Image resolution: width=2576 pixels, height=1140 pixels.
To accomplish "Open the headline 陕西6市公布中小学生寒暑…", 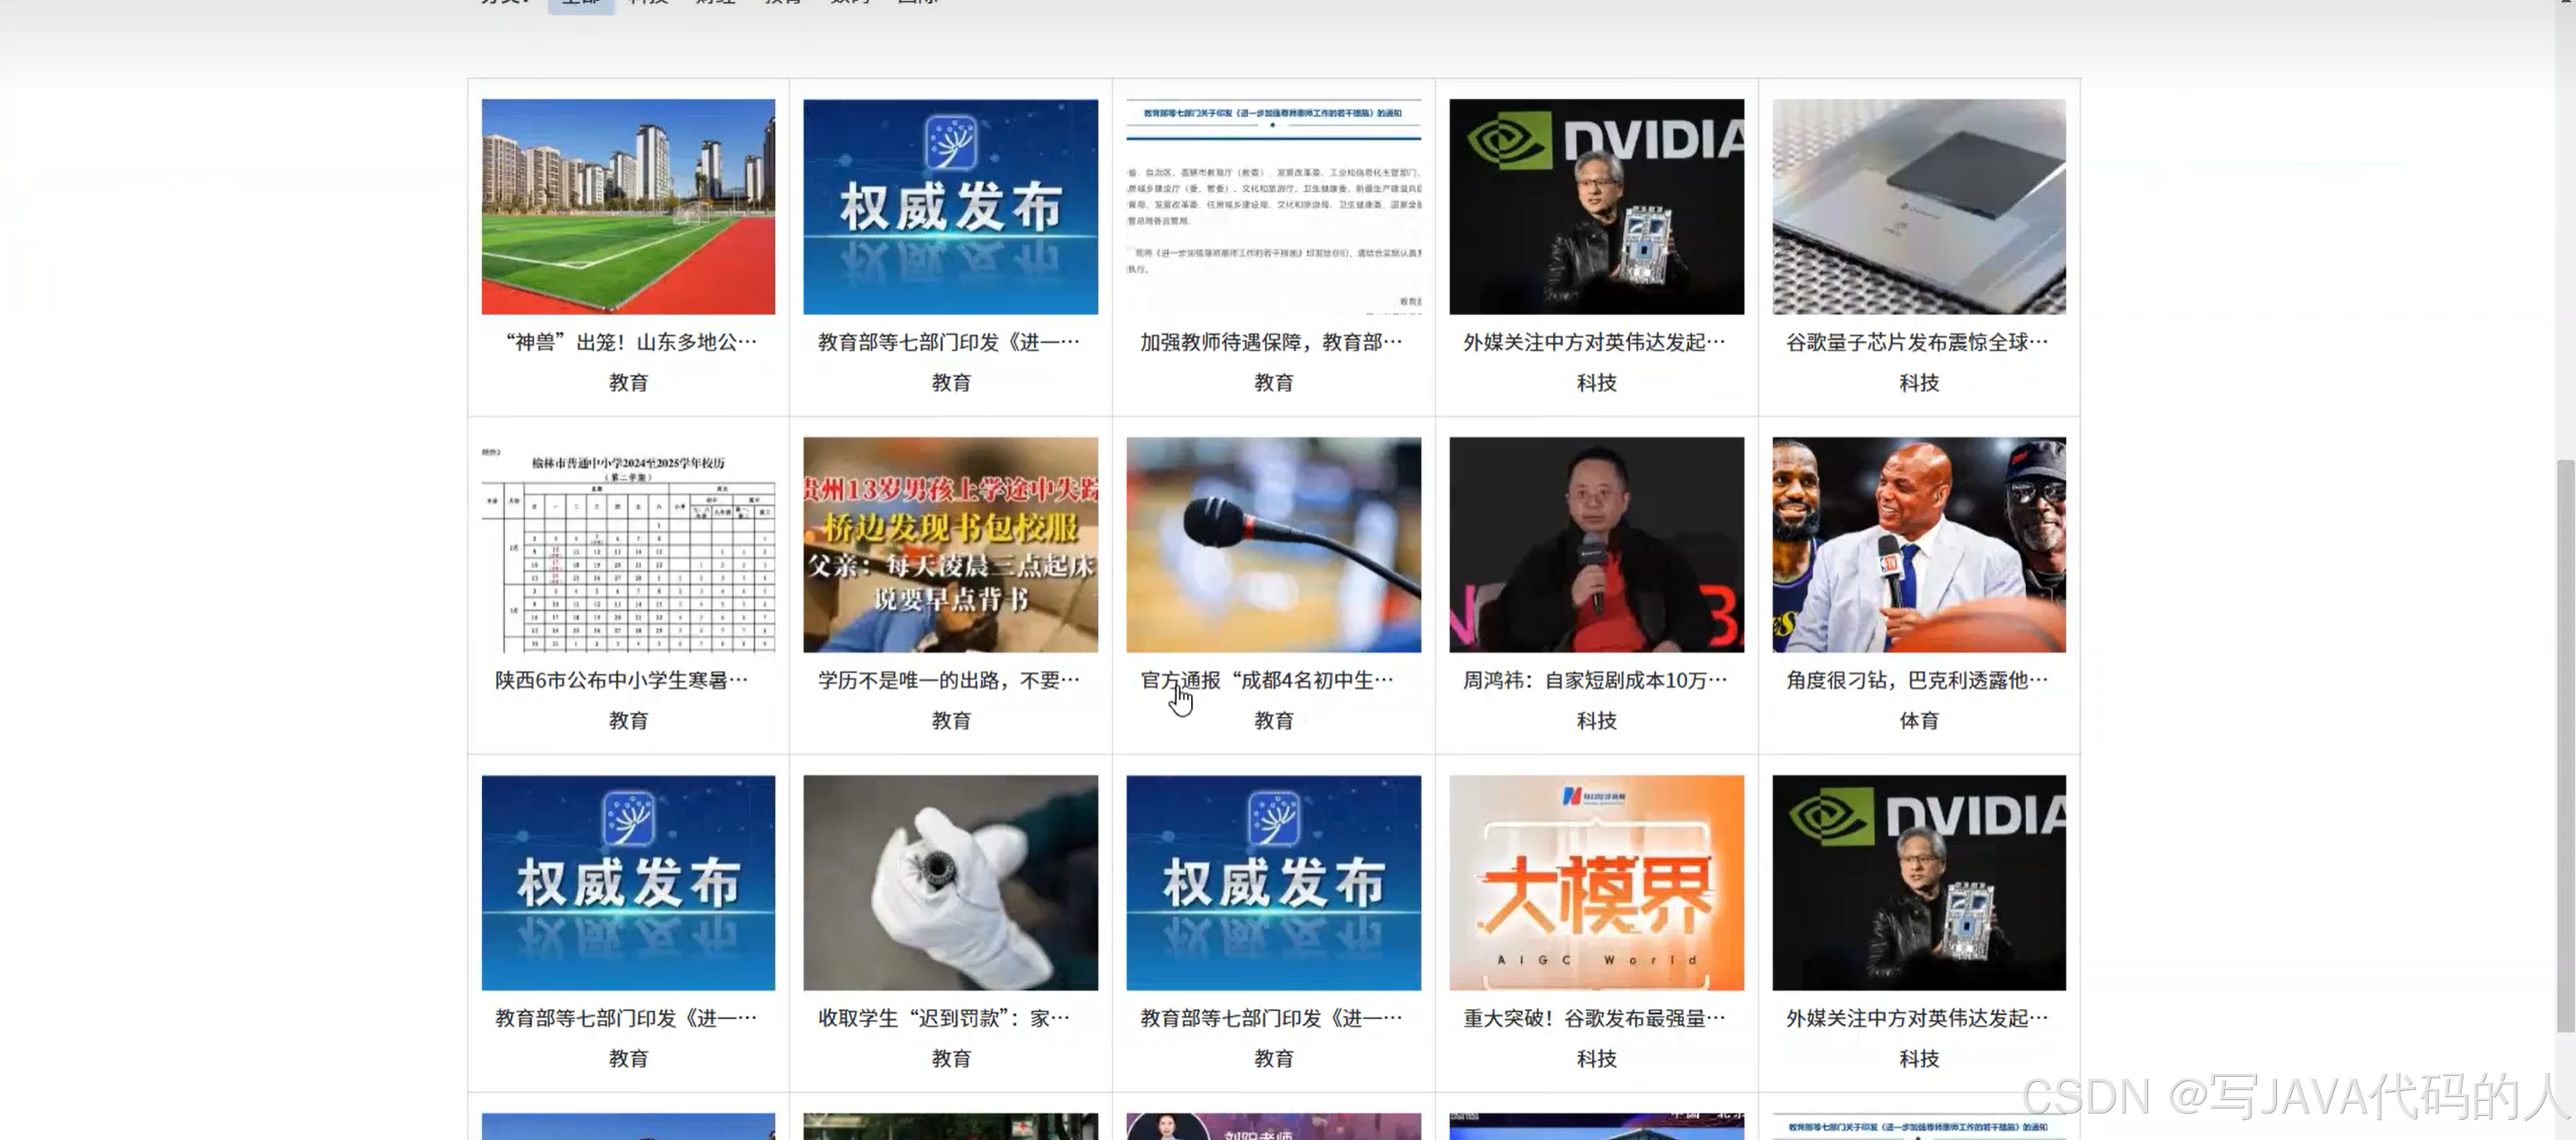I will point(622,680).
